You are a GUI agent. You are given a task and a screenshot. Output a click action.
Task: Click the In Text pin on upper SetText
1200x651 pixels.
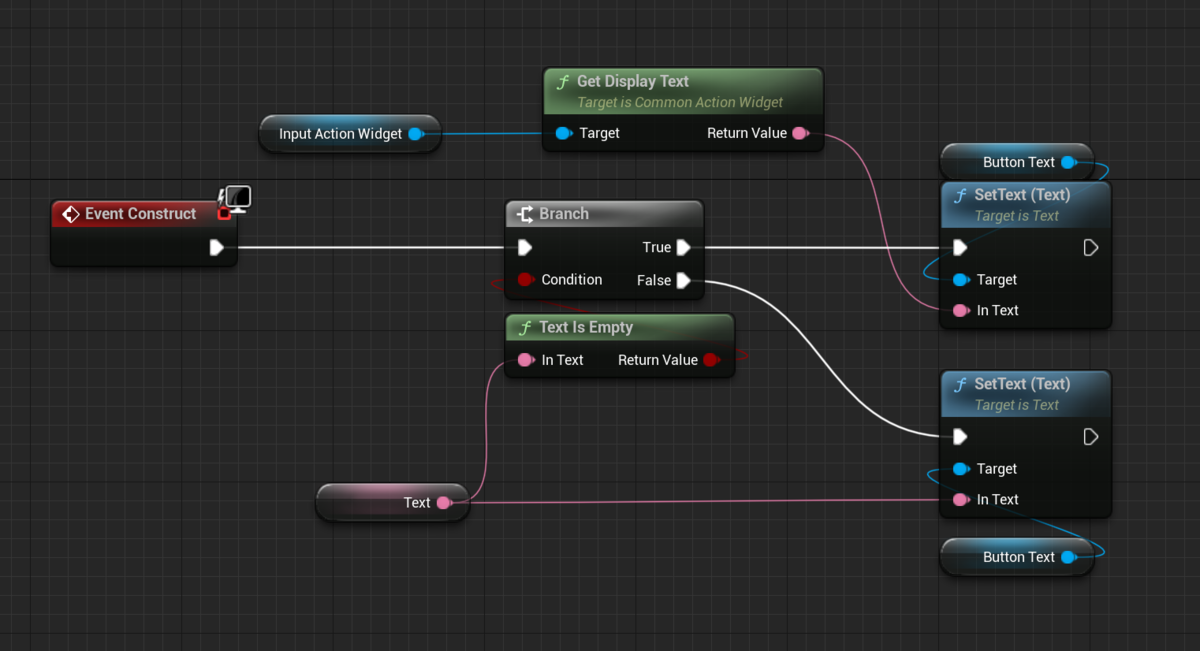962,310
